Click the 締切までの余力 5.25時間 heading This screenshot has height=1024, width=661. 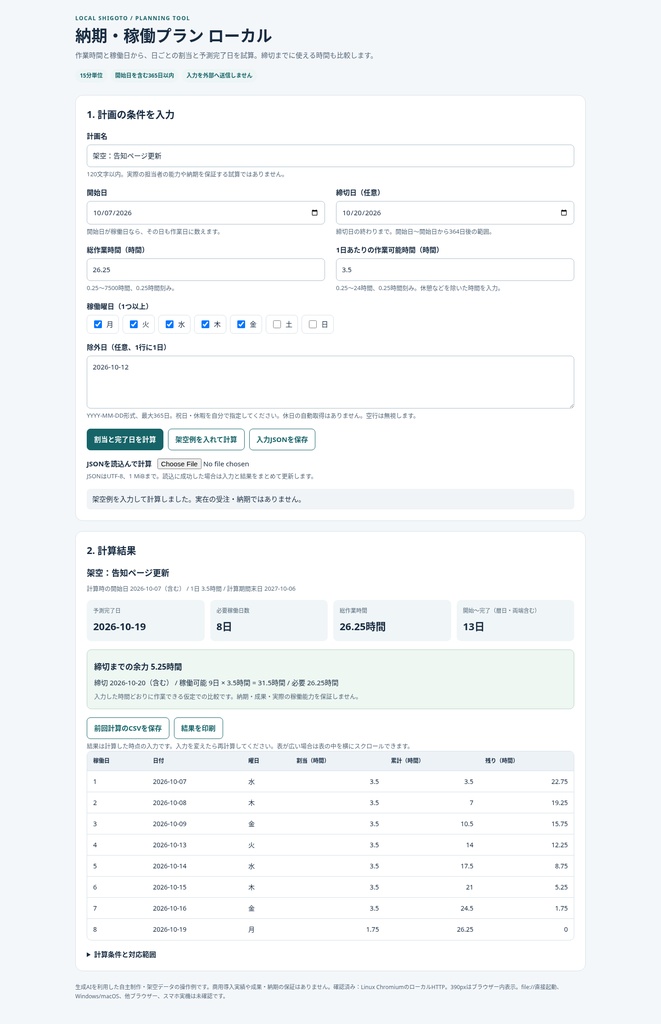pos(138,667)
